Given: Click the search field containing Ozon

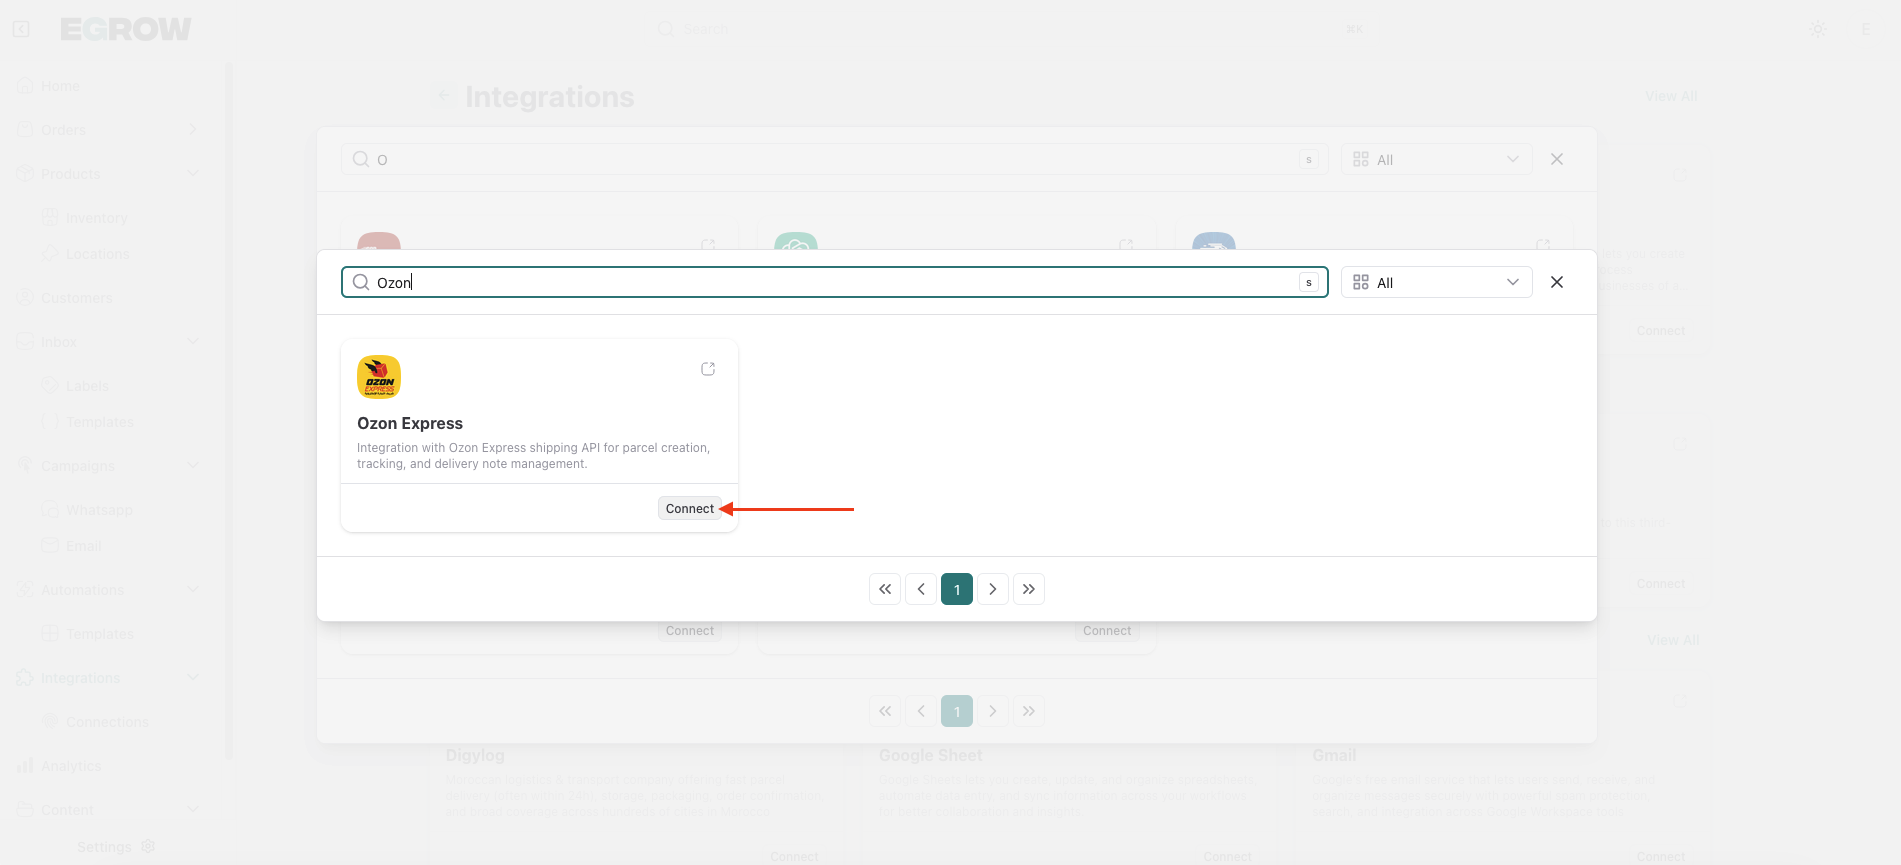Looking at the screenshot, I should click(835, 282).
